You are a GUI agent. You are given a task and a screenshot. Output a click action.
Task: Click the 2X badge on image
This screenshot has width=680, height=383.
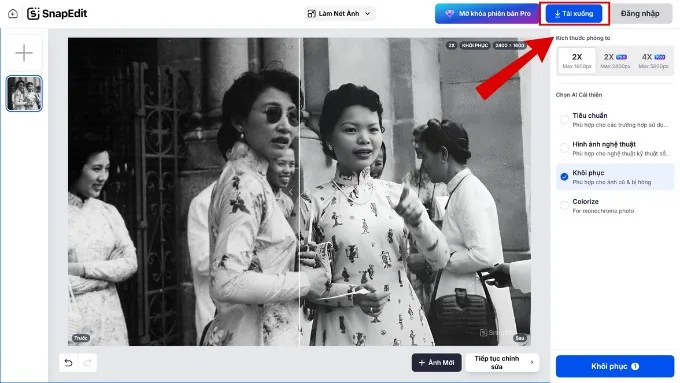451,45
